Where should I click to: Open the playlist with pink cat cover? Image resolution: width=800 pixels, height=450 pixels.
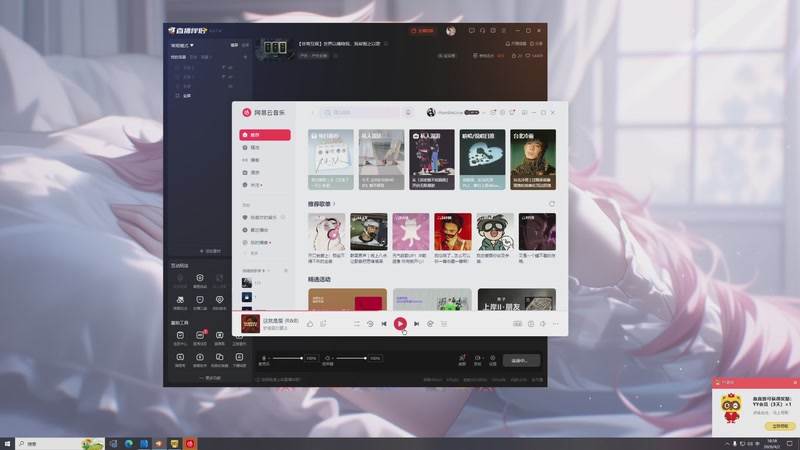coord(411,232)
